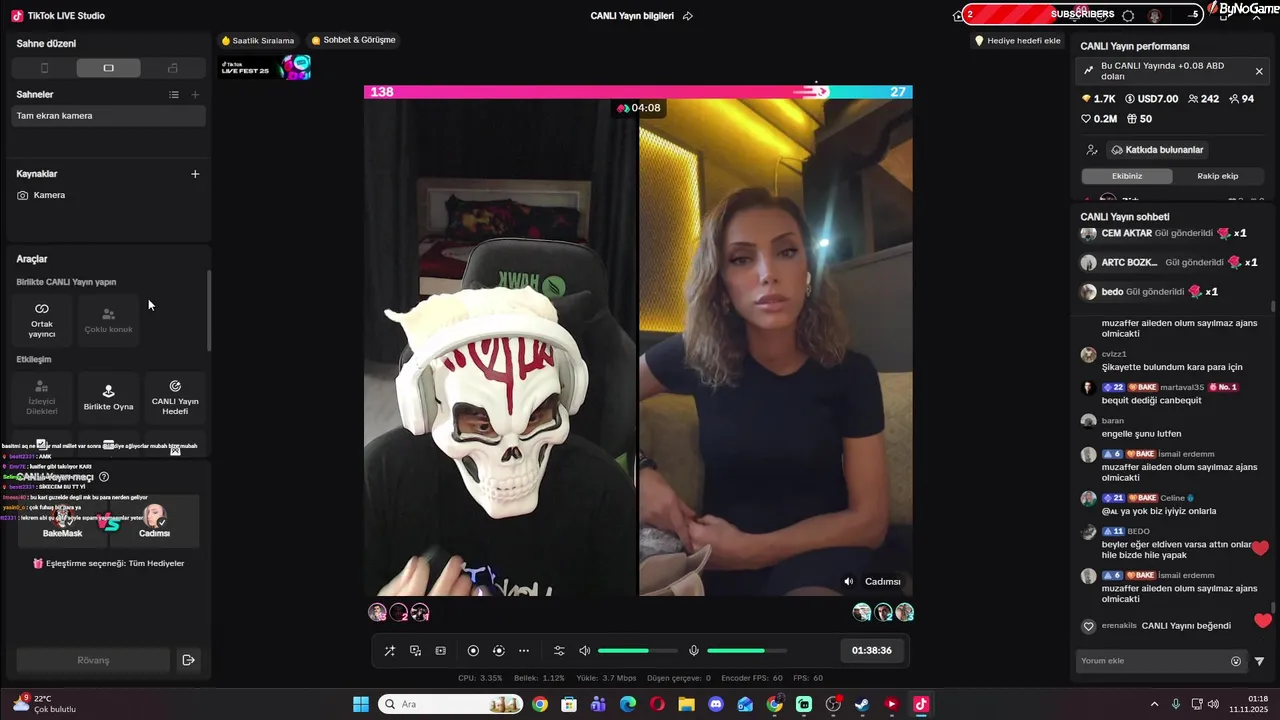The image size is (1280, 720).
Task: Add a new scene with plus icon
Action: (x=195, y=94)
